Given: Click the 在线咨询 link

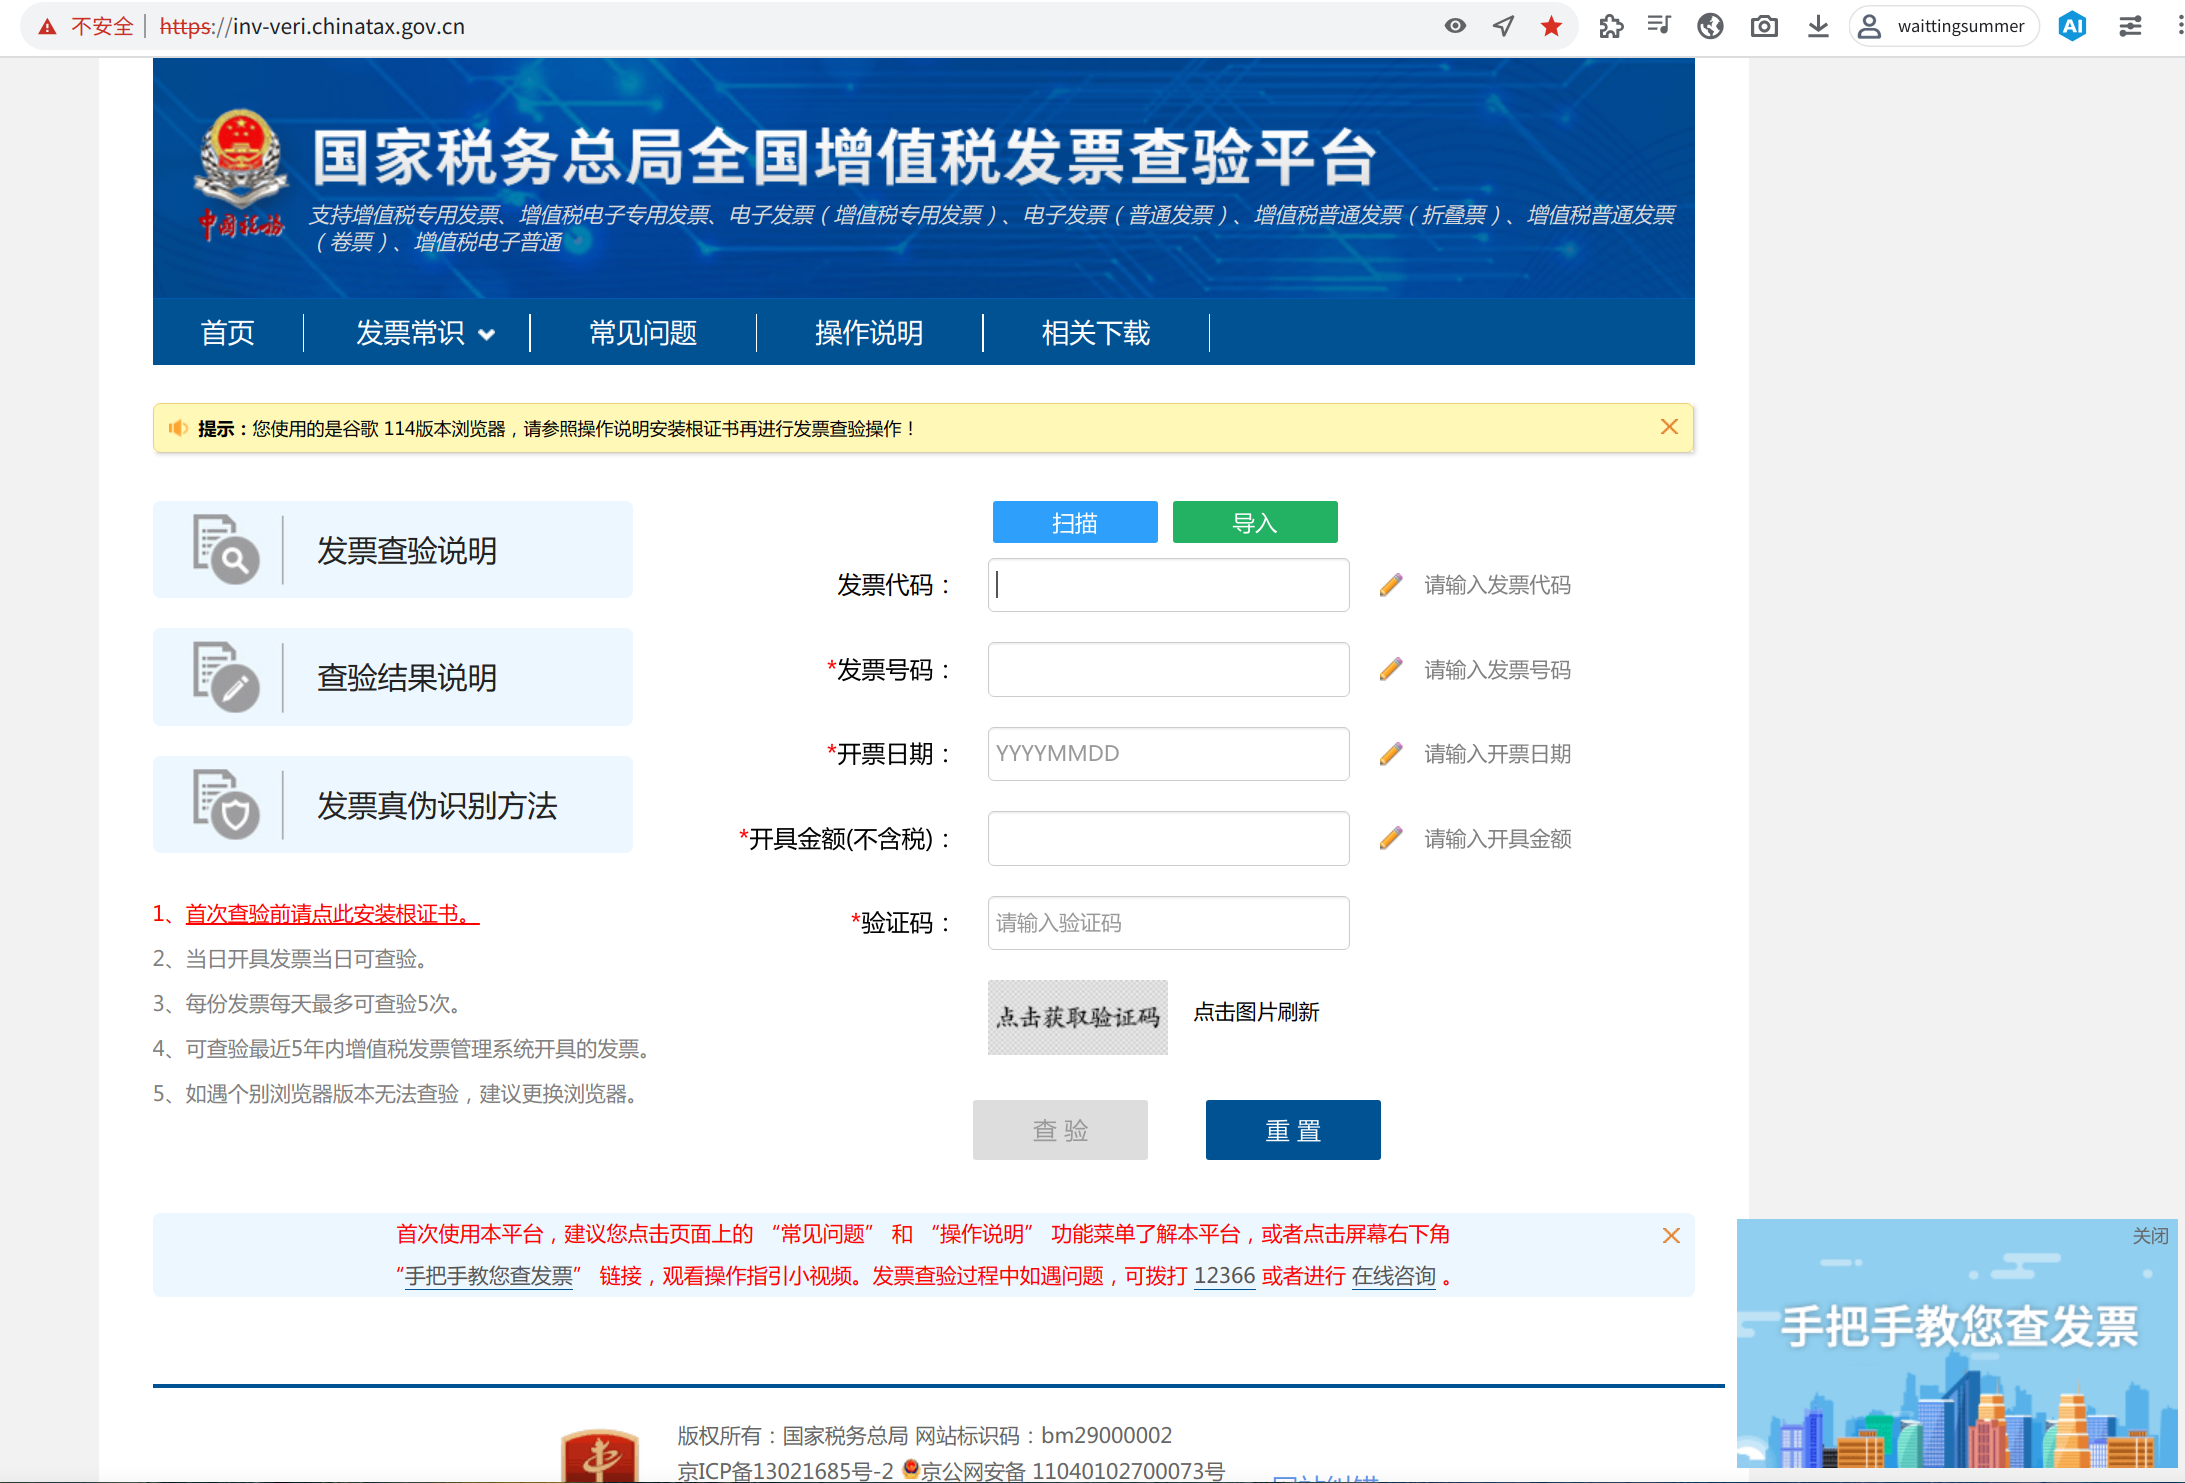Looking at the screenshot, I should [1394, 1276].
